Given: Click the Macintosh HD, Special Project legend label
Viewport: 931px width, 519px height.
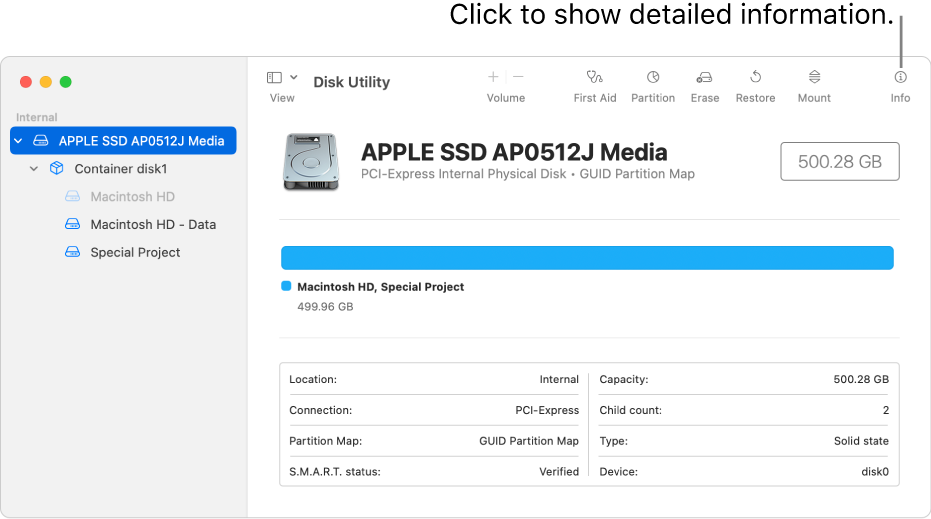Looking at the screenshot, I should coord(381,287).
